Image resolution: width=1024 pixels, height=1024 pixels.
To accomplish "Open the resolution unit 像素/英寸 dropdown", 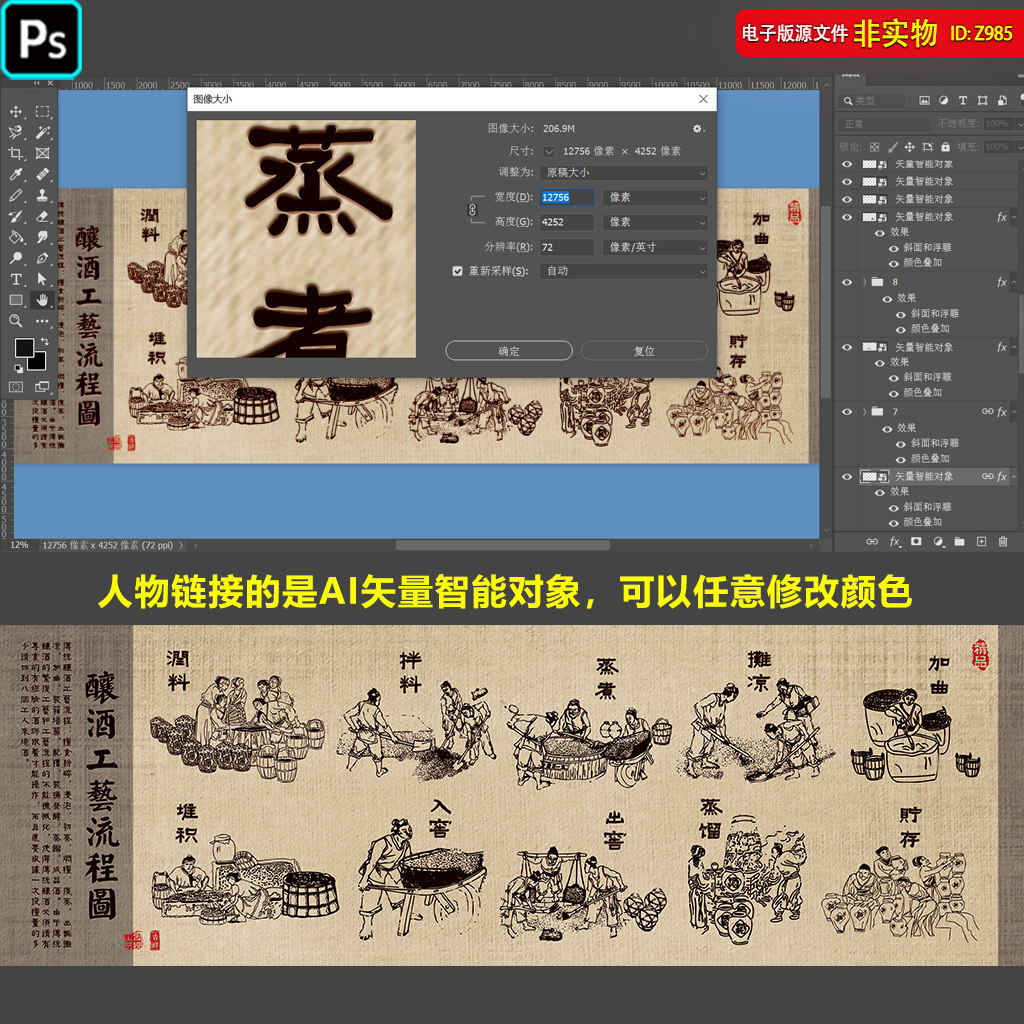I will (655, 247).
